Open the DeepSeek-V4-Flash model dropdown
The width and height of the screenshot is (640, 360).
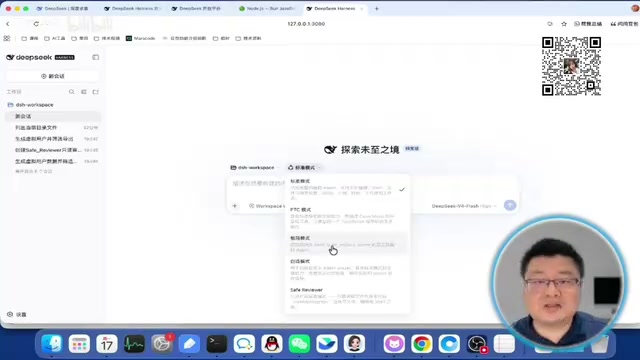click(464, 206)
